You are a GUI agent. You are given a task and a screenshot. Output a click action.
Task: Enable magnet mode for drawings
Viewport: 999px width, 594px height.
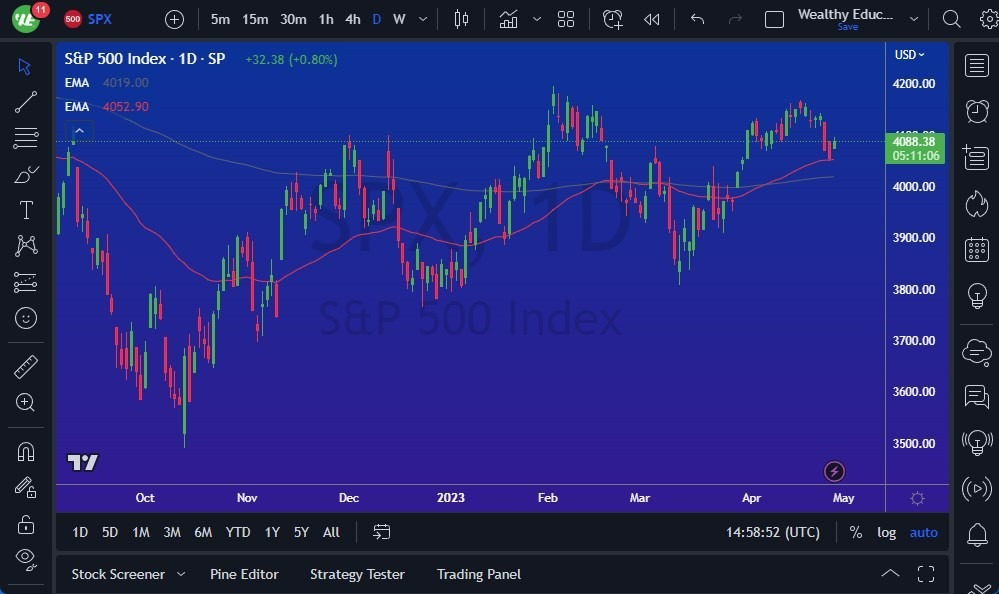(x=25, y=452)
